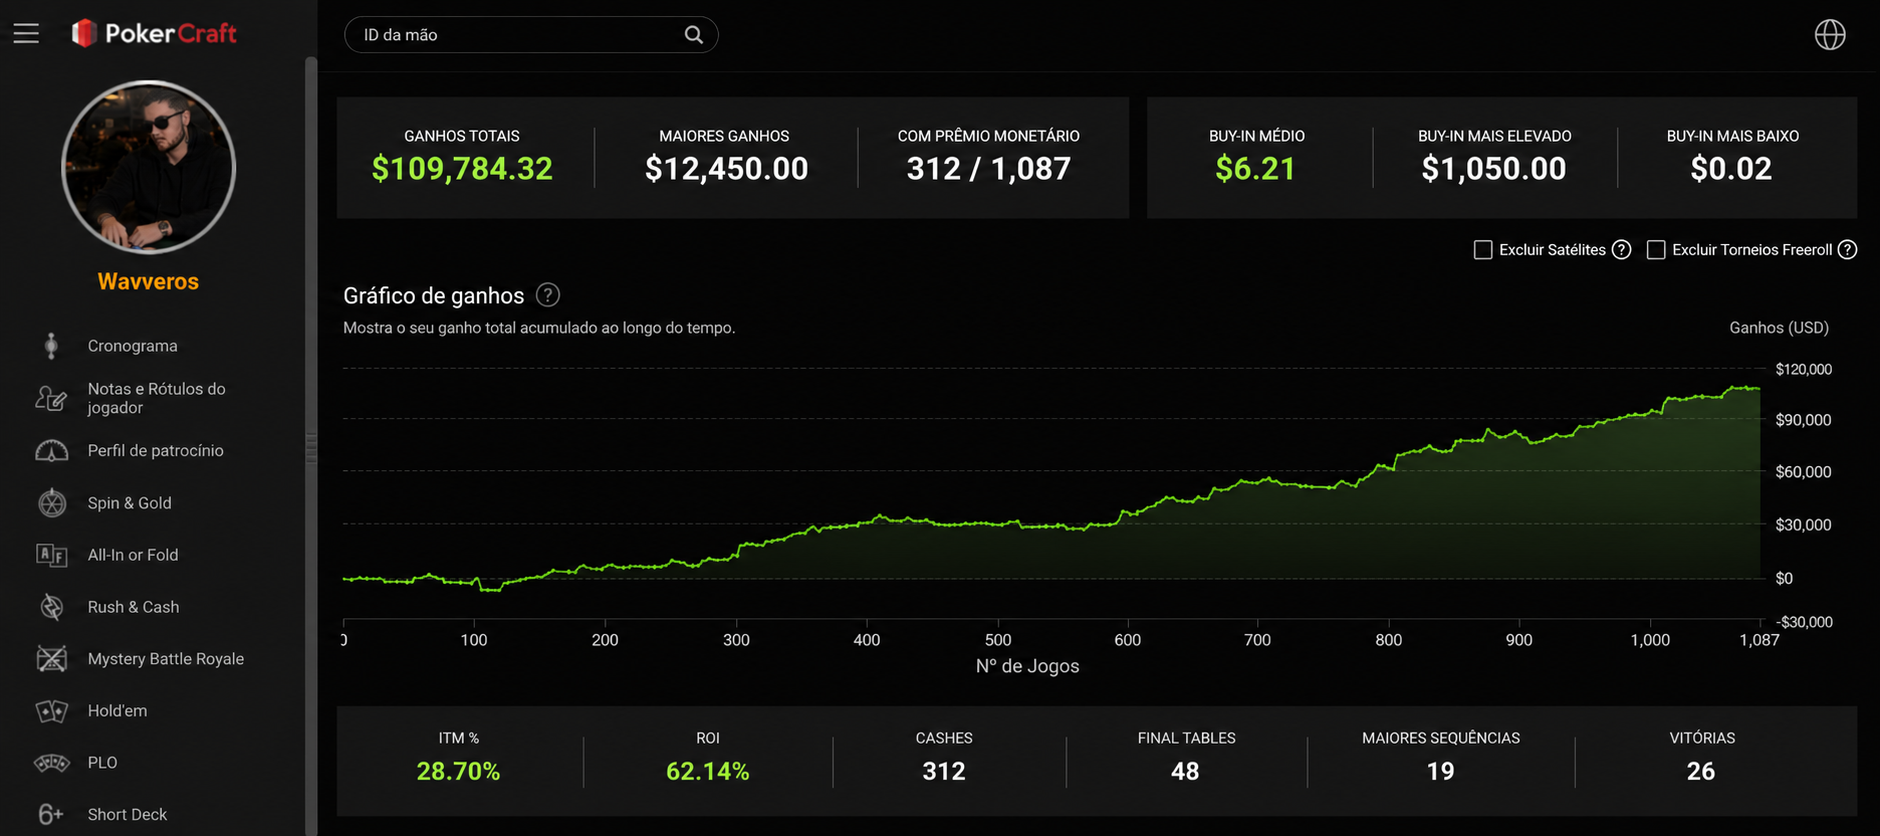Click the Nº de Jogos axis label
This screenshot has width=1880, height=836.
(1027, 666)
